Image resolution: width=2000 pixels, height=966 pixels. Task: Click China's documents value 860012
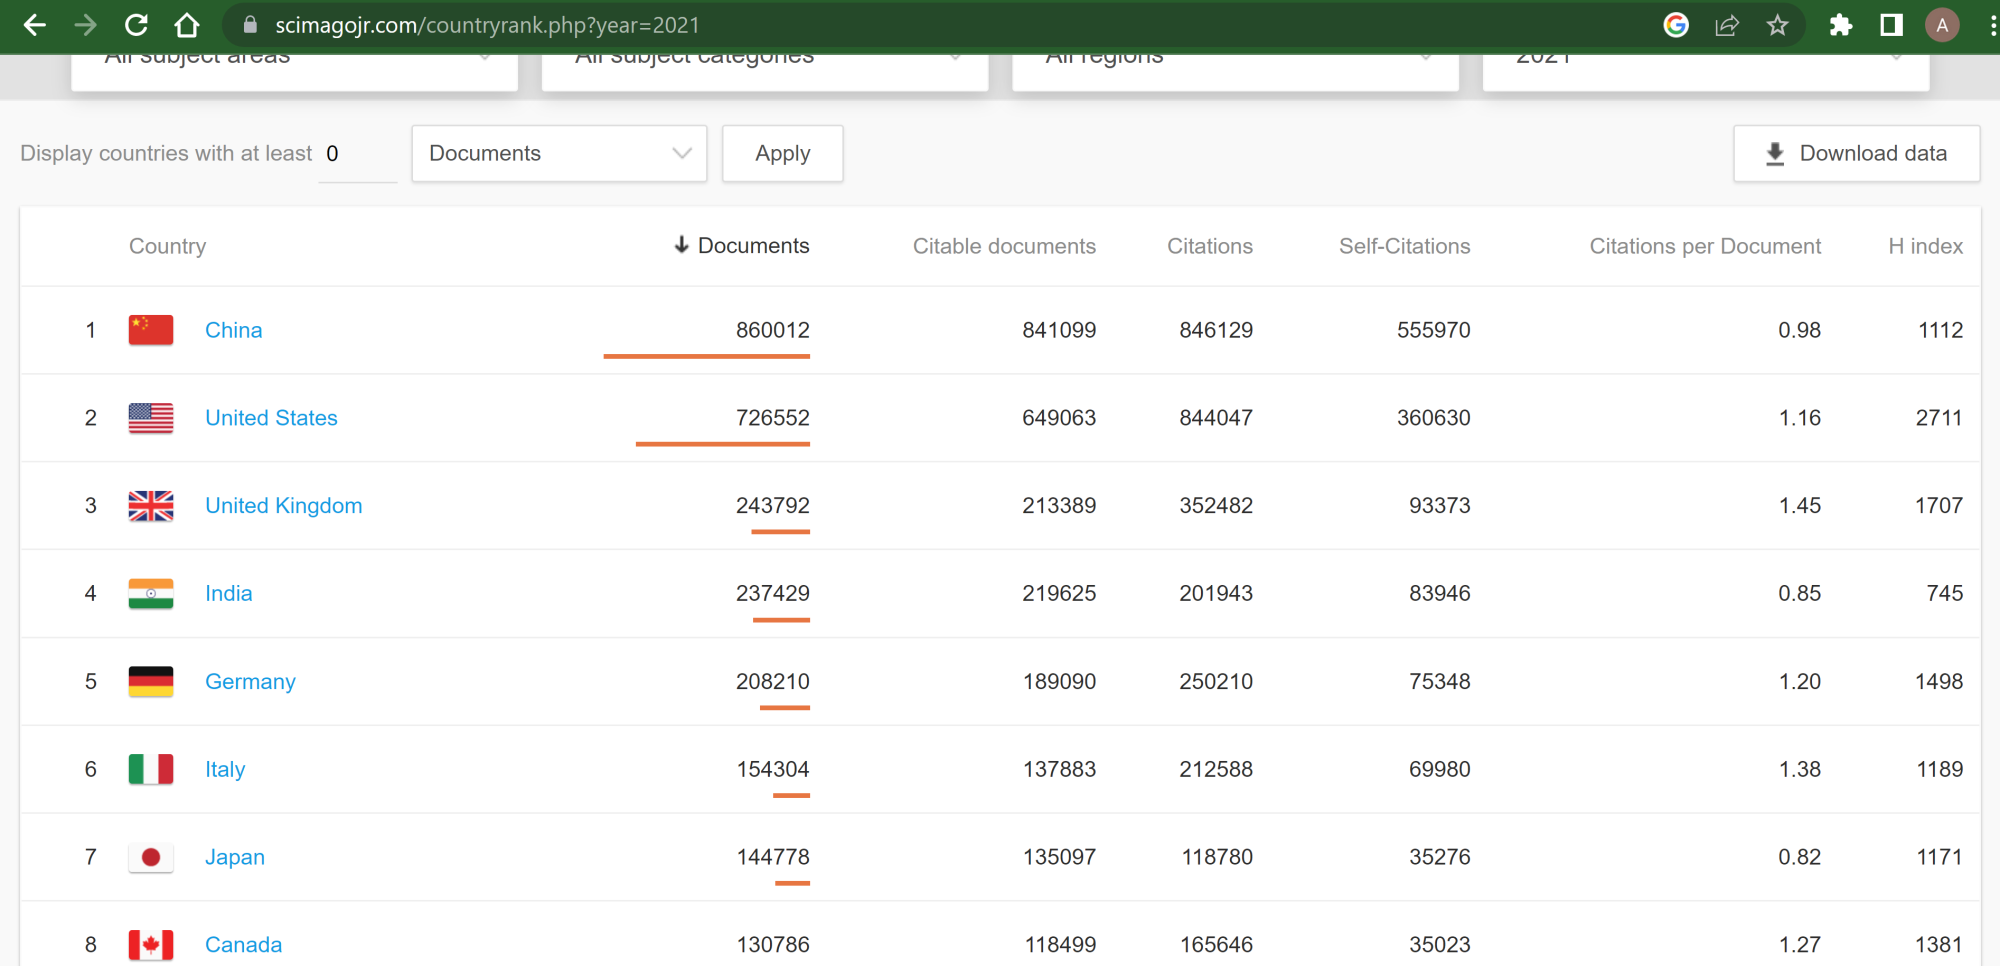773,330
